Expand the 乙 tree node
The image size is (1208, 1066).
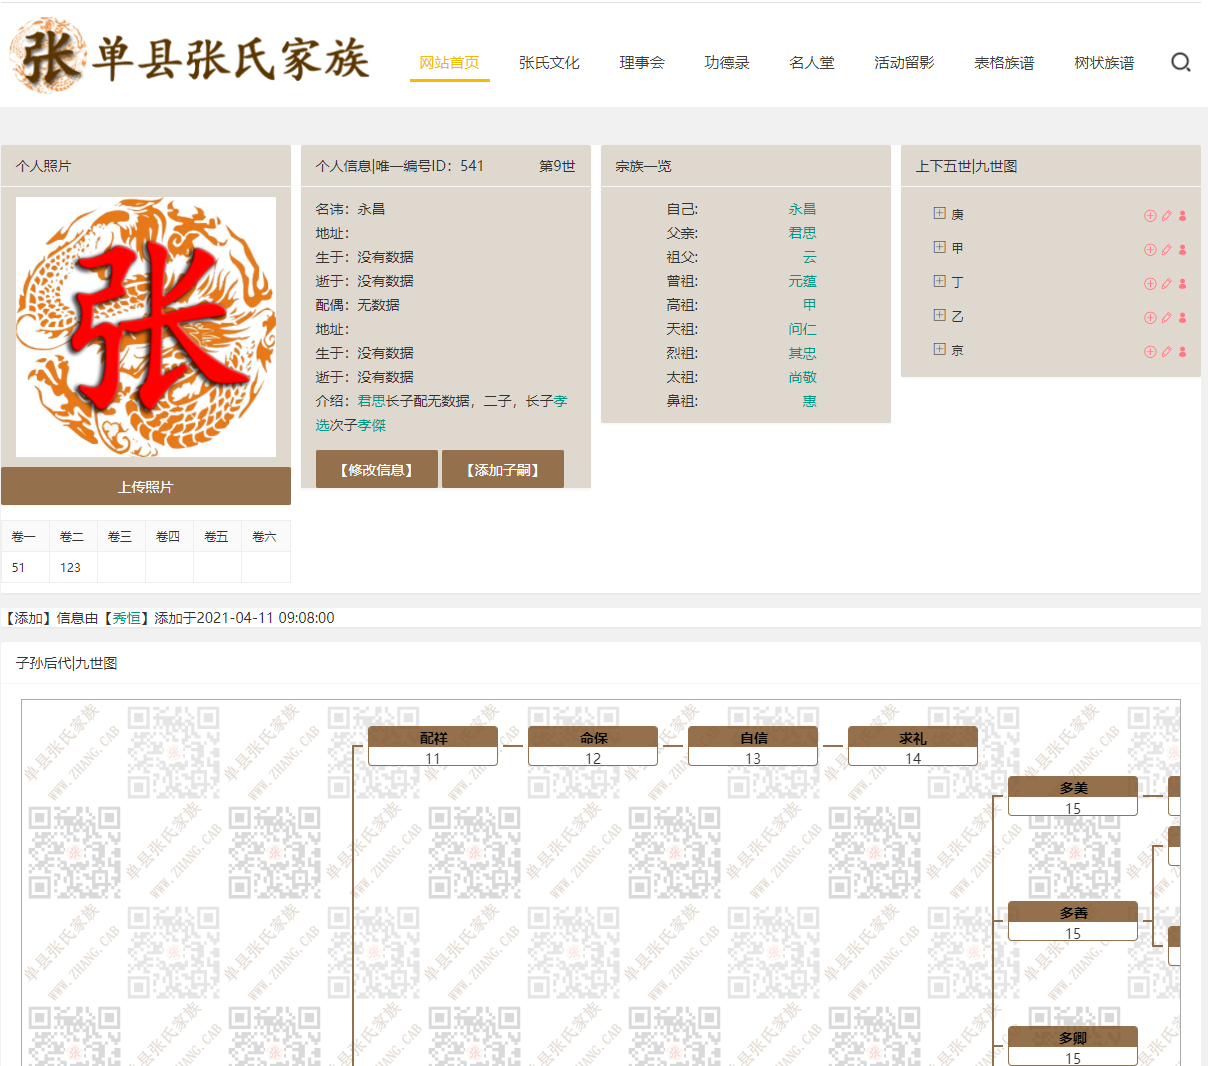(939, 315)
